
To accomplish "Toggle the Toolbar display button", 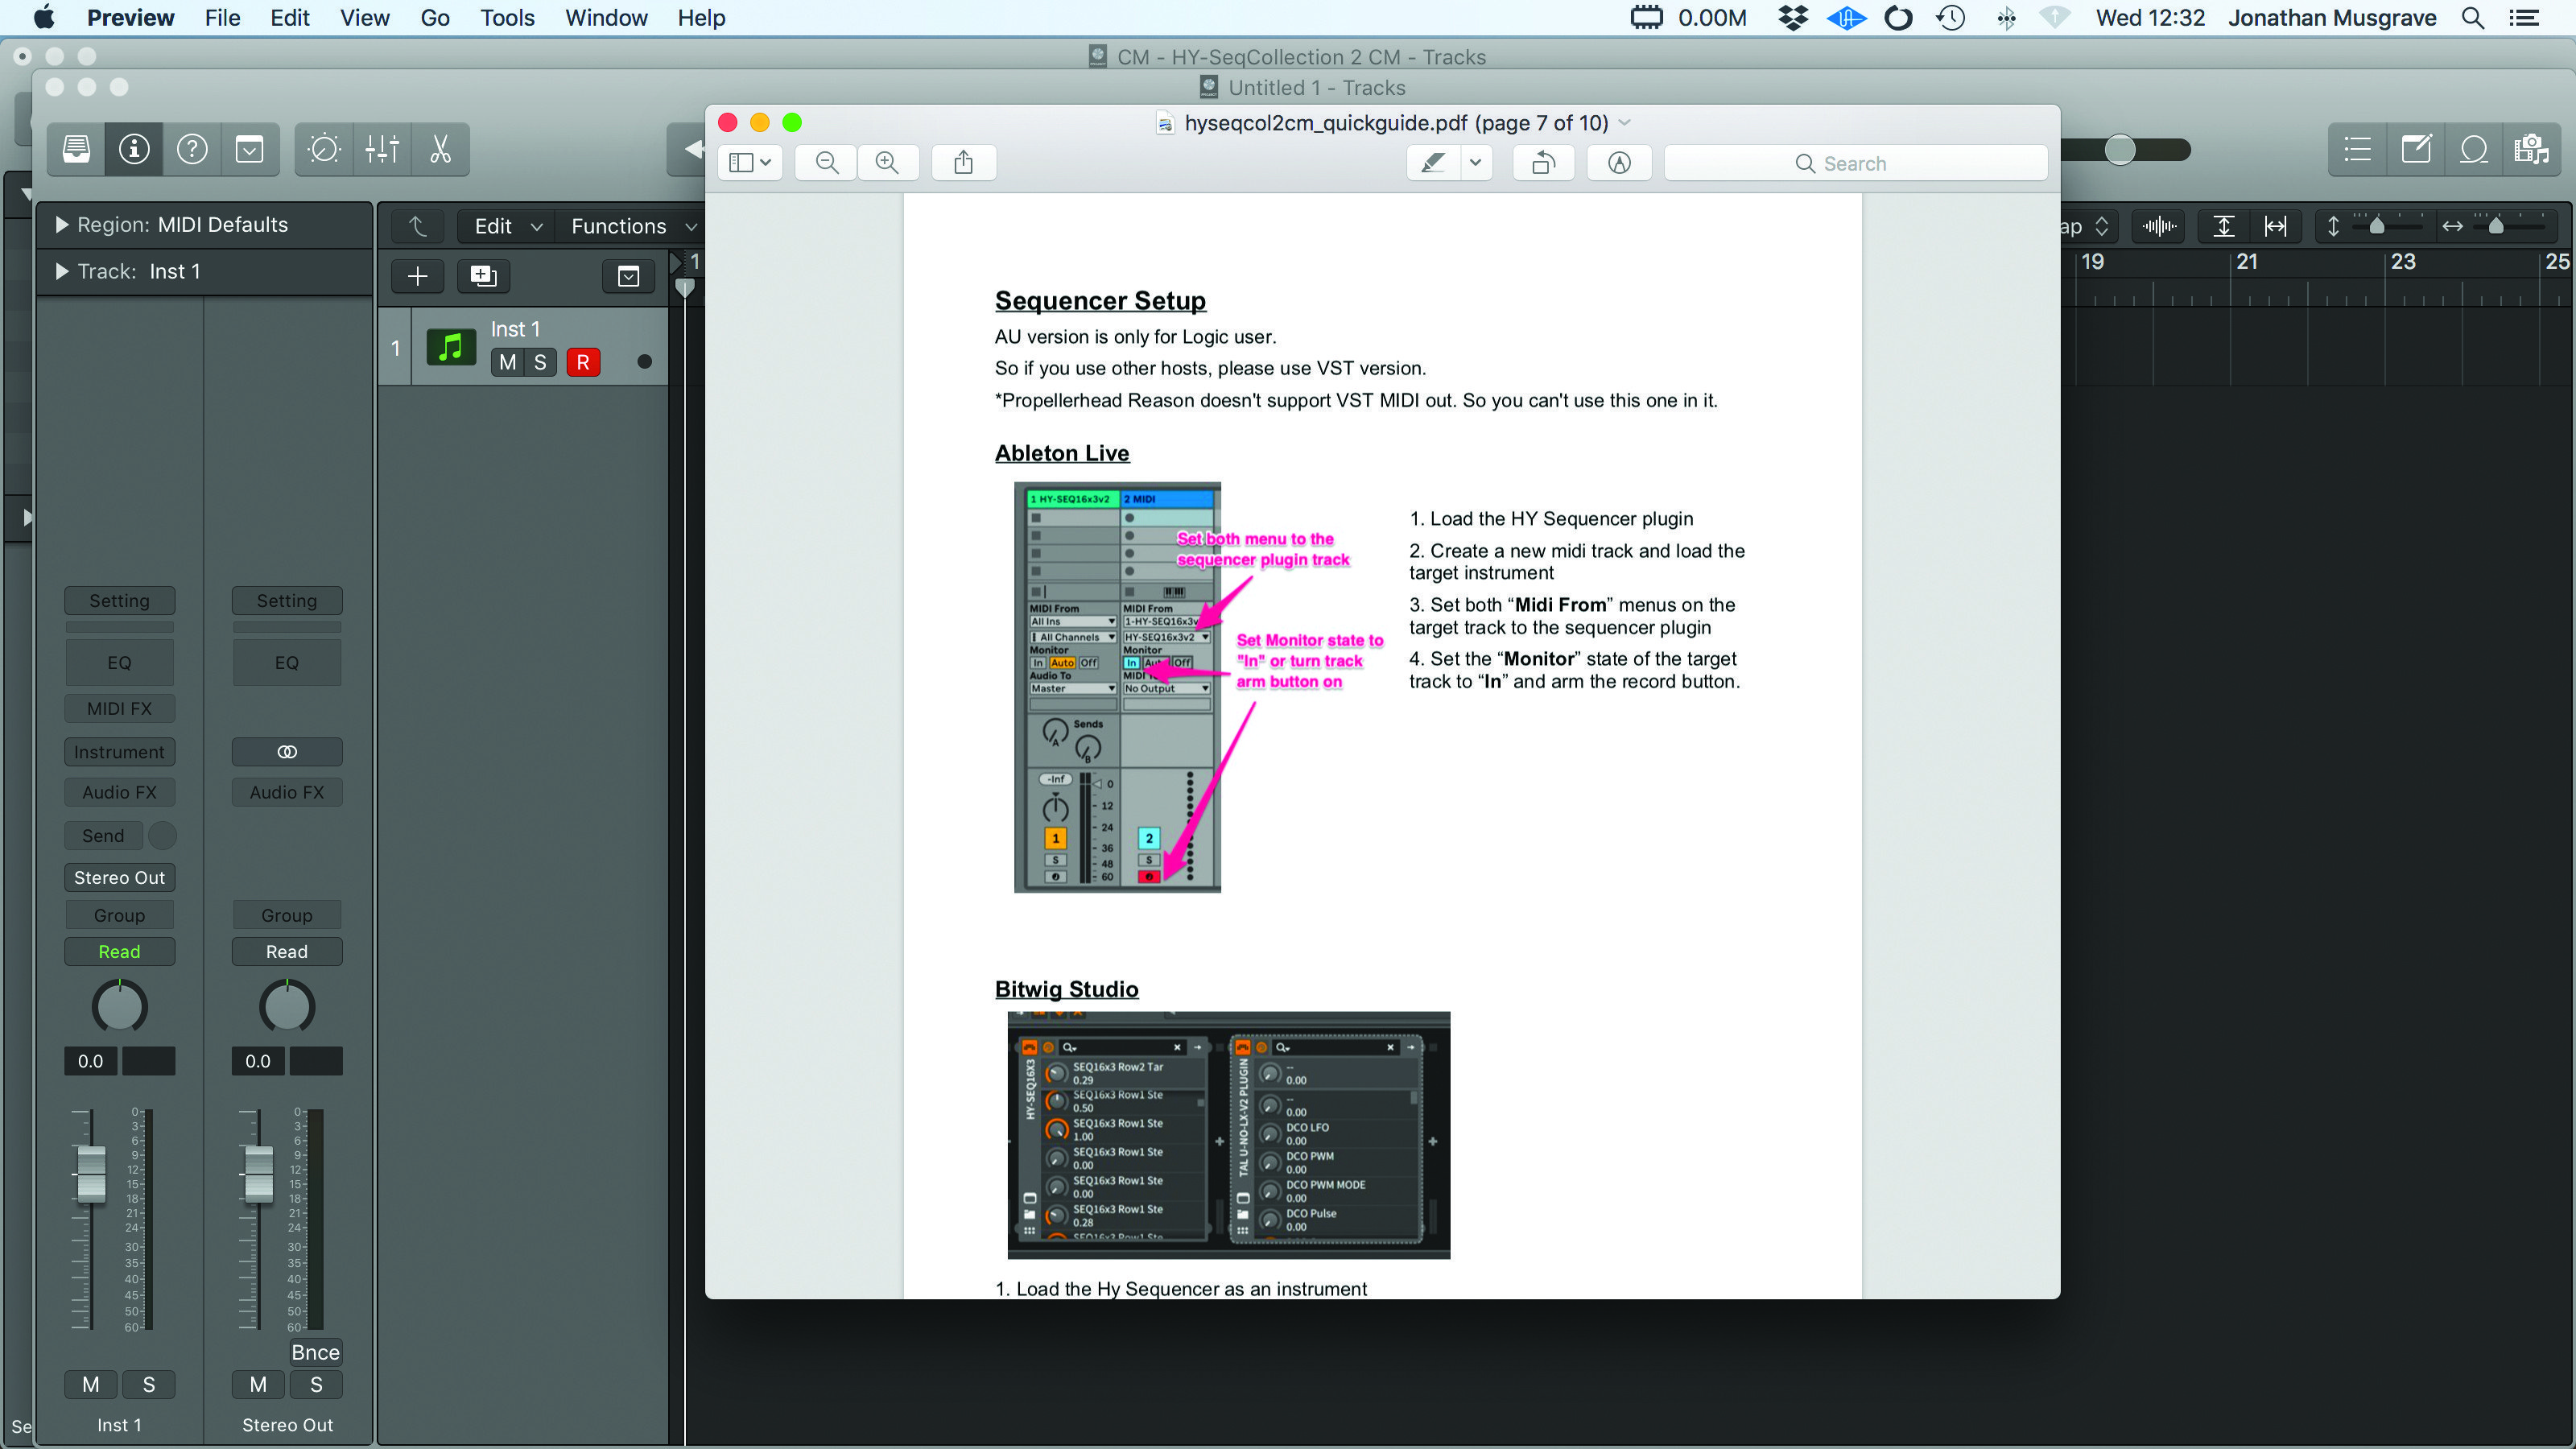I will [249, 150].
